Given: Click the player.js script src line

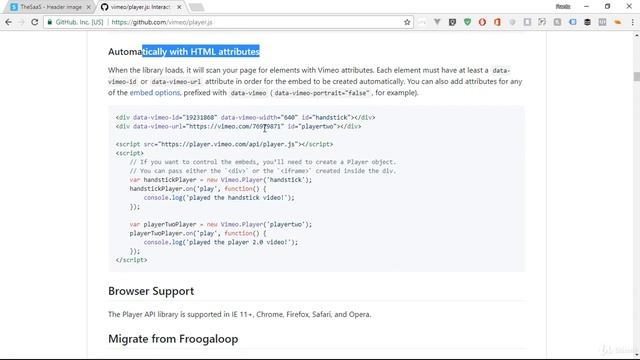Looking at the screenshot, I should pyautogui.click(x=224, y=144).
